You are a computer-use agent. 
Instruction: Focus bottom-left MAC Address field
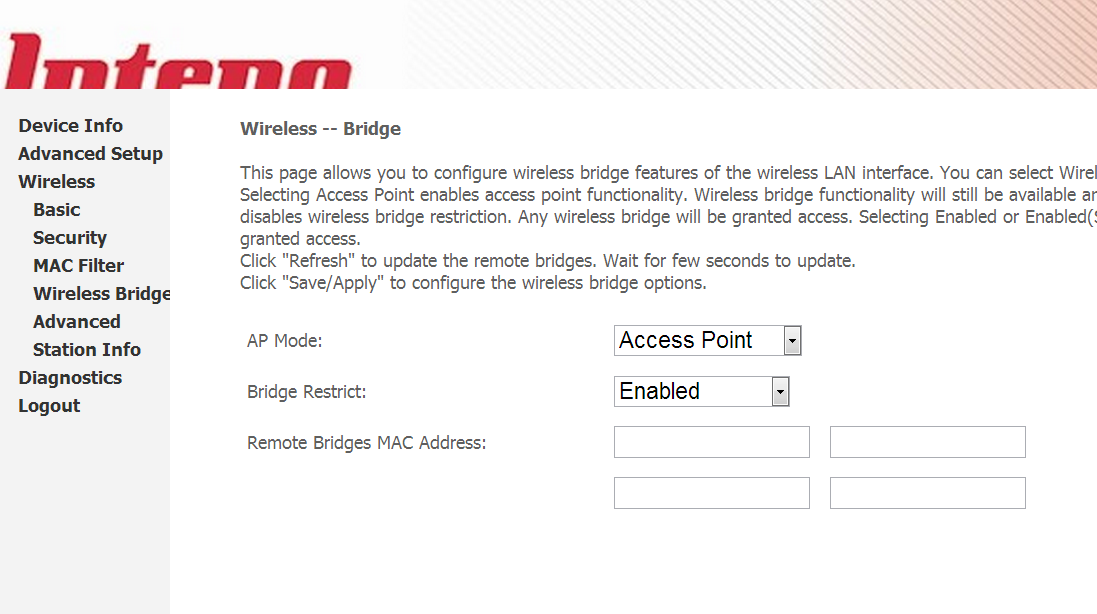712,493
